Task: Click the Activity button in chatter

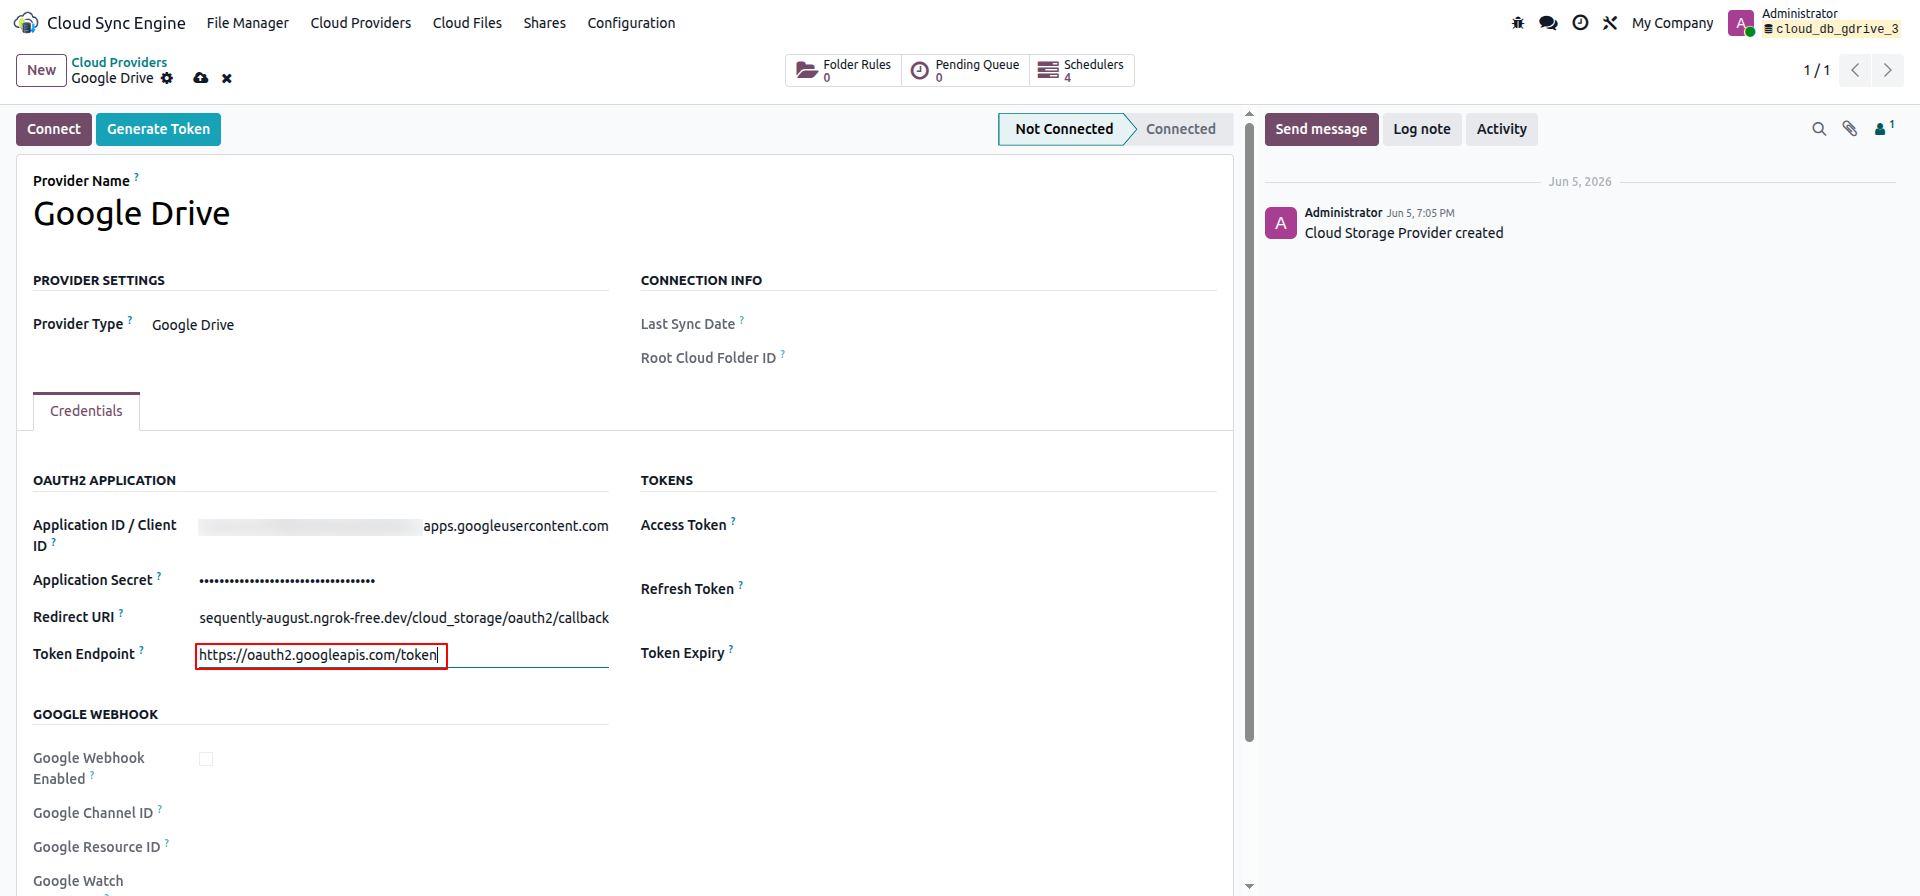Action: point(1502,129)
